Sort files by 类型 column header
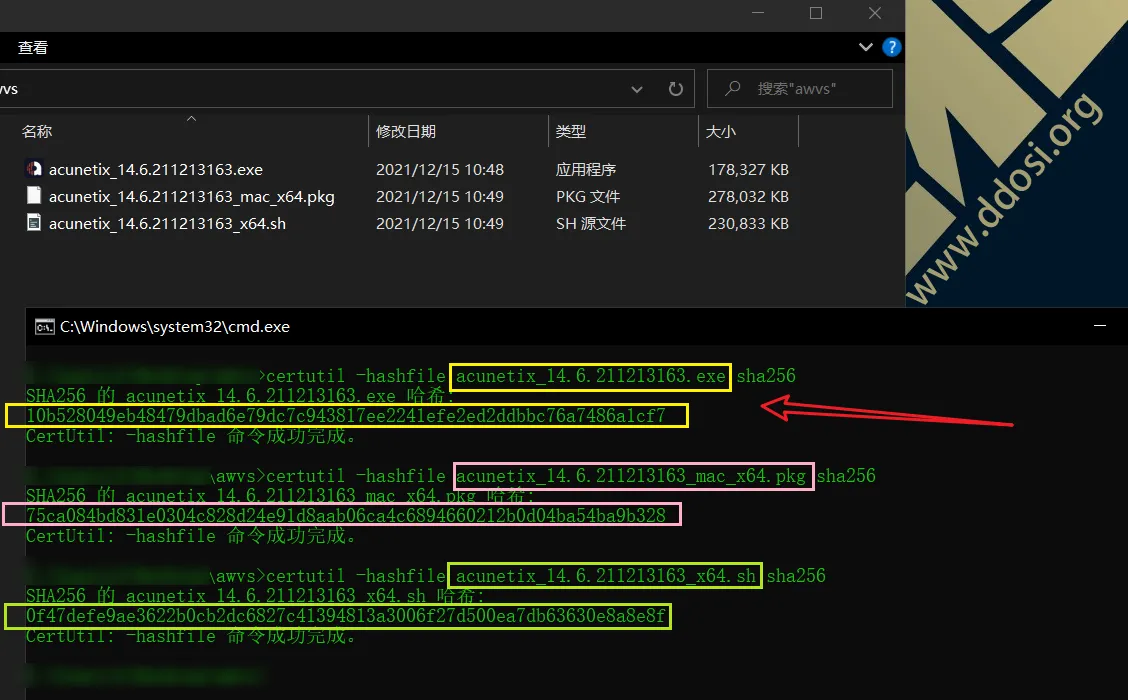Image resolution: width=1128 pixels, height=700 pixels. coord(570,132)
